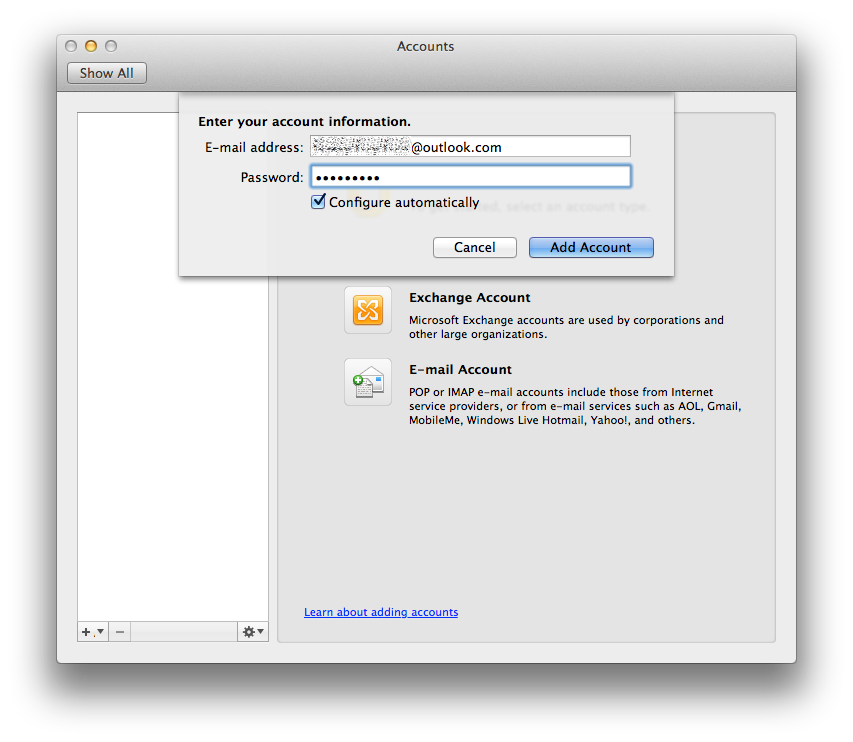Image resolution: width=853 pixels, height=742 pixels.
Task: Click the 'Enter your account information.' heading
Action: tap(304, 121)
